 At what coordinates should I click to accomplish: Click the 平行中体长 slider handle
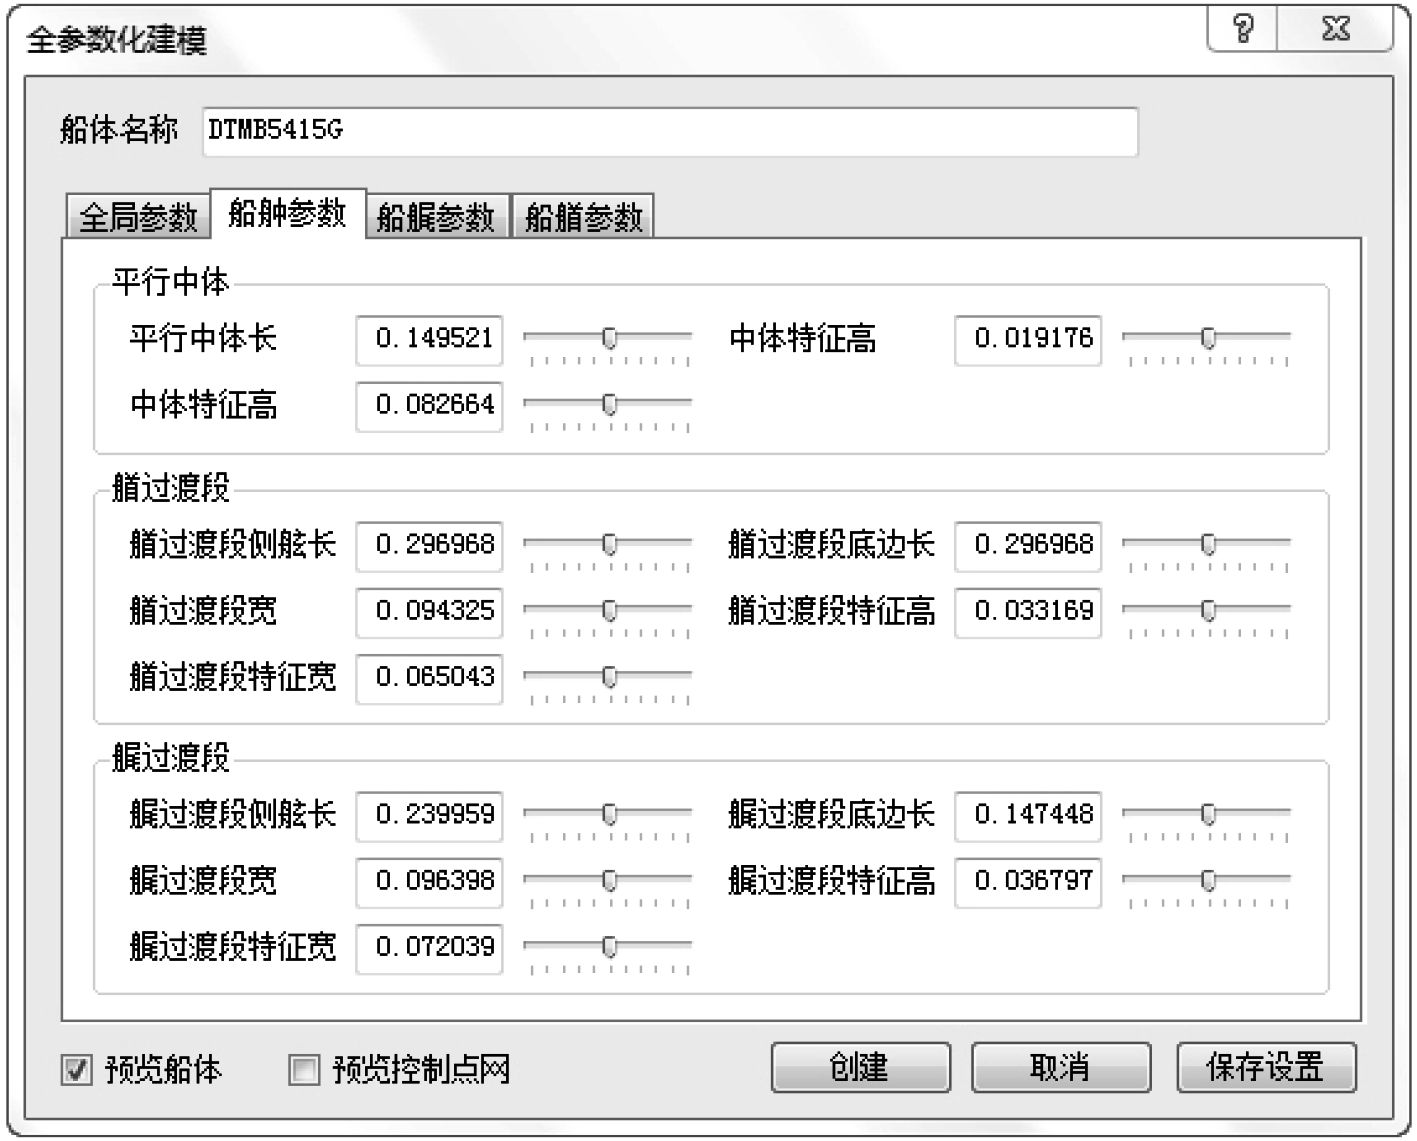609,339
